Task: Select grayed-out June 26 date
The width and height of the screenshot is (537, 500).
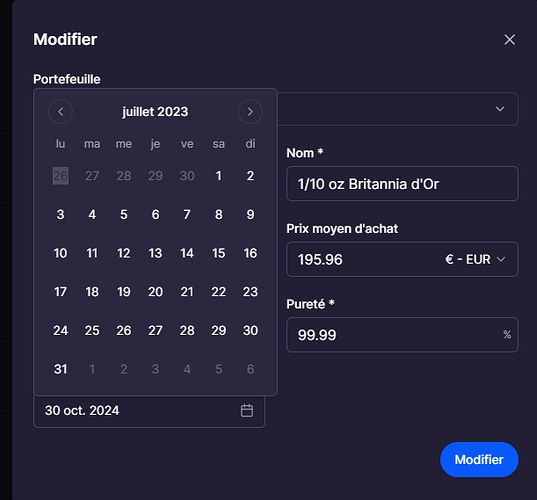Action: pyautogui.click(x=61, y=176)
